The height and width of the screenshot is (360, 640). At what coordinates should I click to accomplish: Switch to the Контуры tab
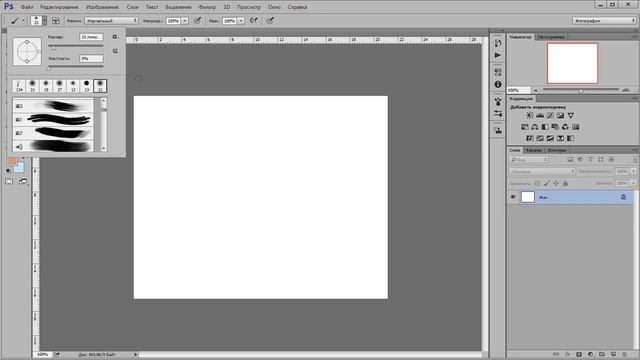tap(557, 150)
